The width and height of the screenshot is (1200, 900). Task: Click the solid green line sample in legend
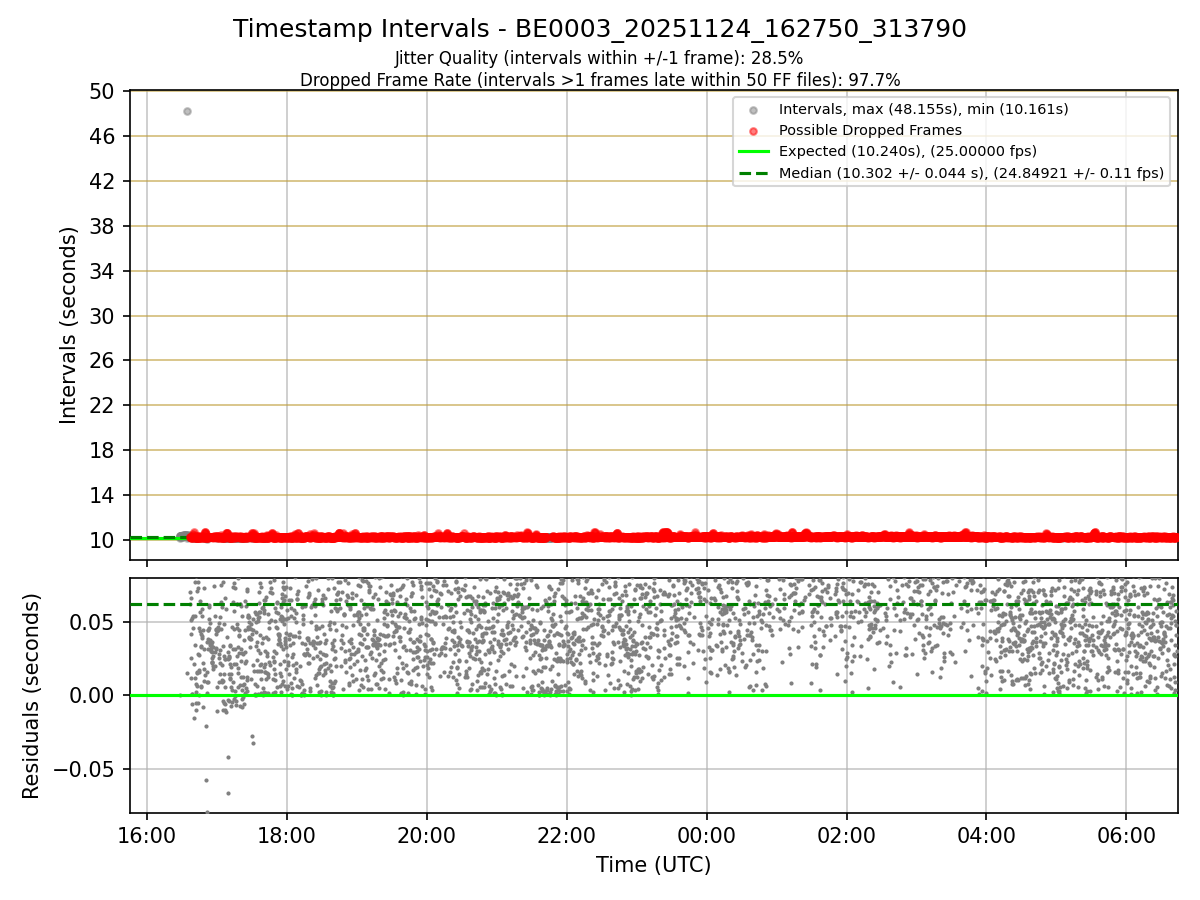click(754, 152)
